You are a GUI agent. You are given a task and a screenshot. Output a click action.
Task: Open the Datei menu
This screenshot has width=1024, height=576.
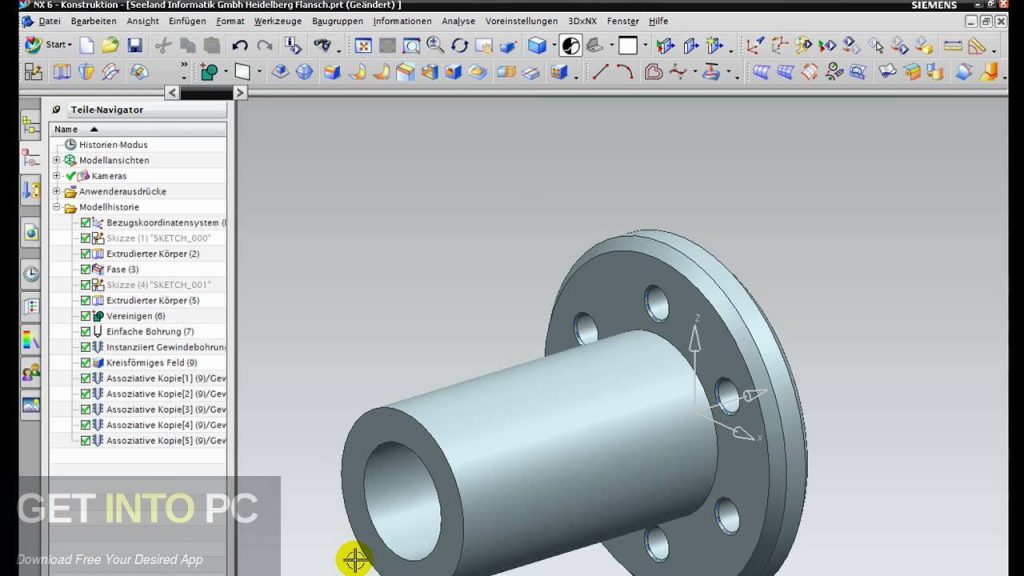[x=49, y=21]
